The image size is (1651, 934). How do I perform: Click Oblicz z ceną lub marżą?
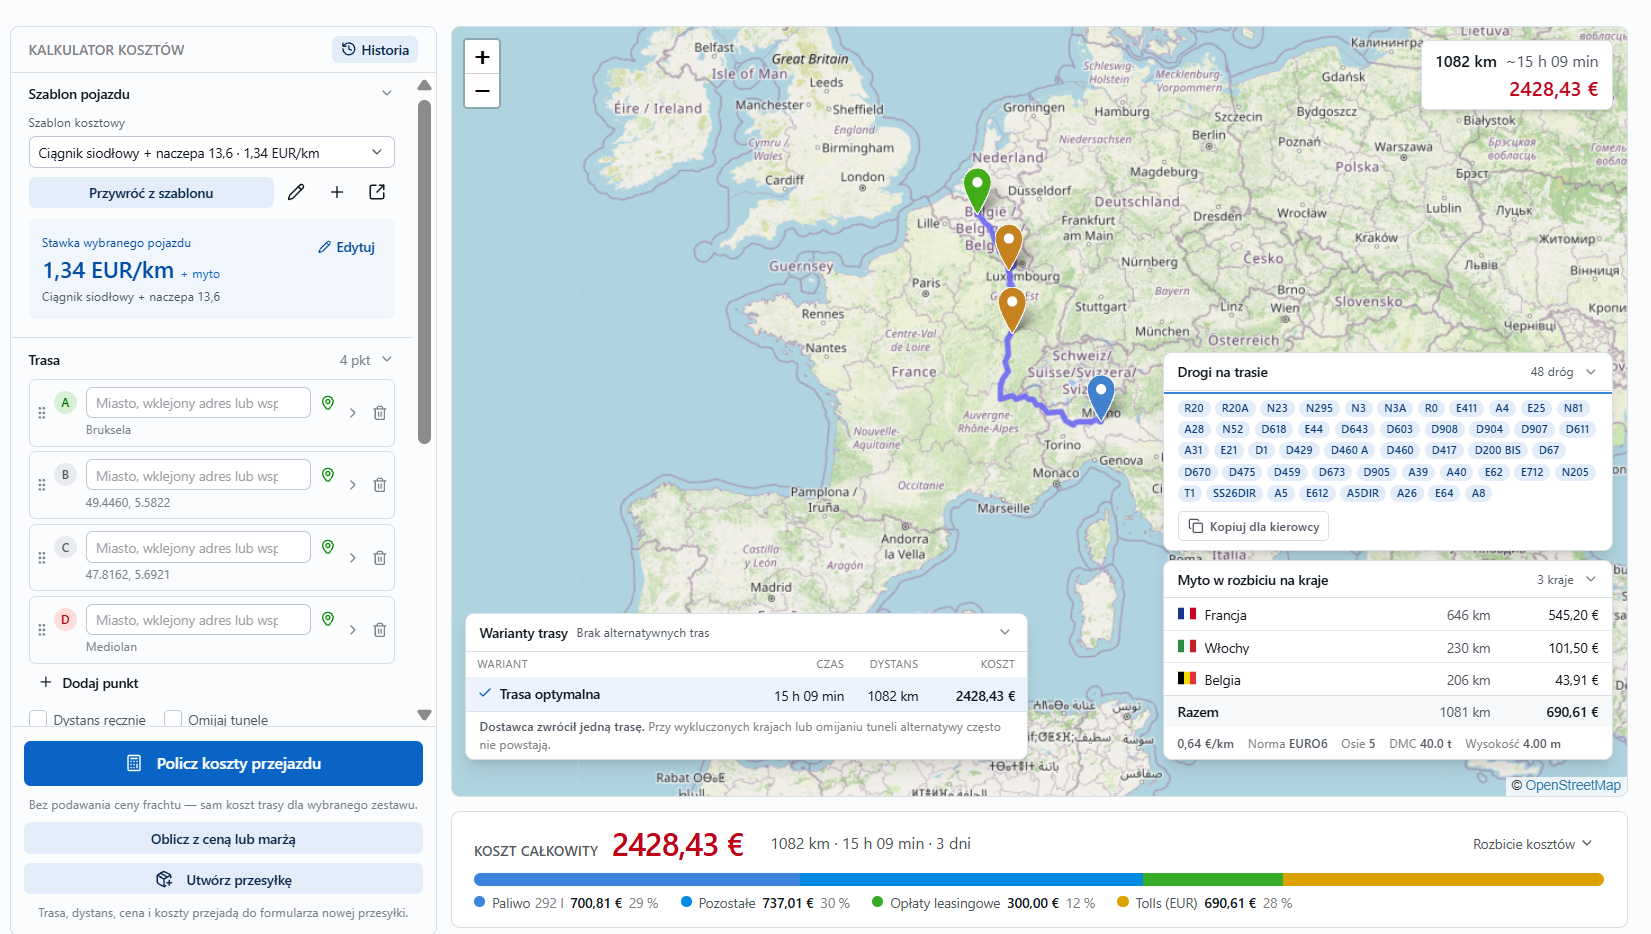pos(223,839)
